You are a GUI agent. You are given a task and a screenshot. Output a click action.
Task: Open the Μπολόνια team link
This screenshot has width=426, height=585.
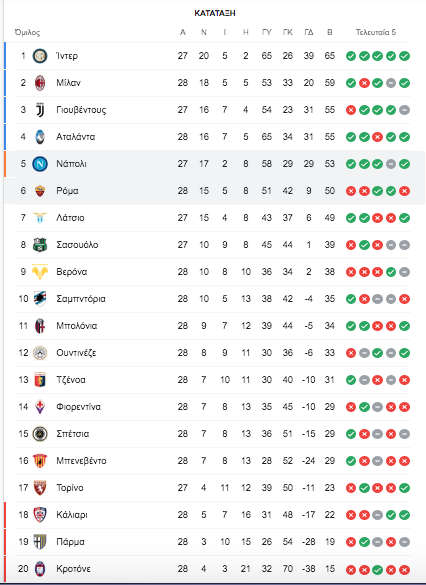(x=76, y=326)
